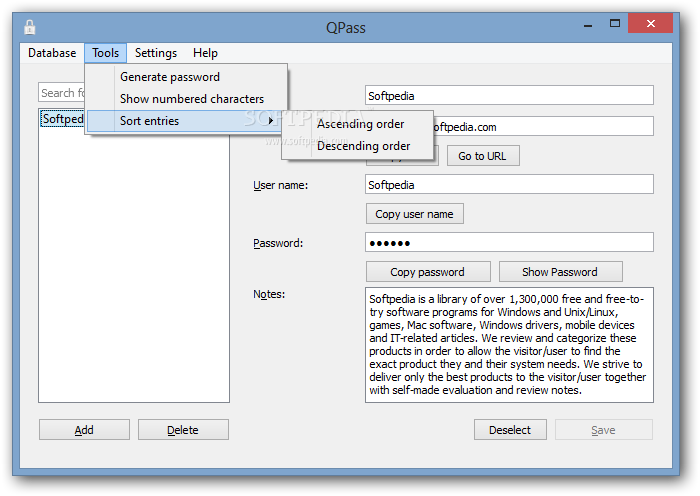Reveal password with Show Password button

pyautogui.click(x=561, y=272)
